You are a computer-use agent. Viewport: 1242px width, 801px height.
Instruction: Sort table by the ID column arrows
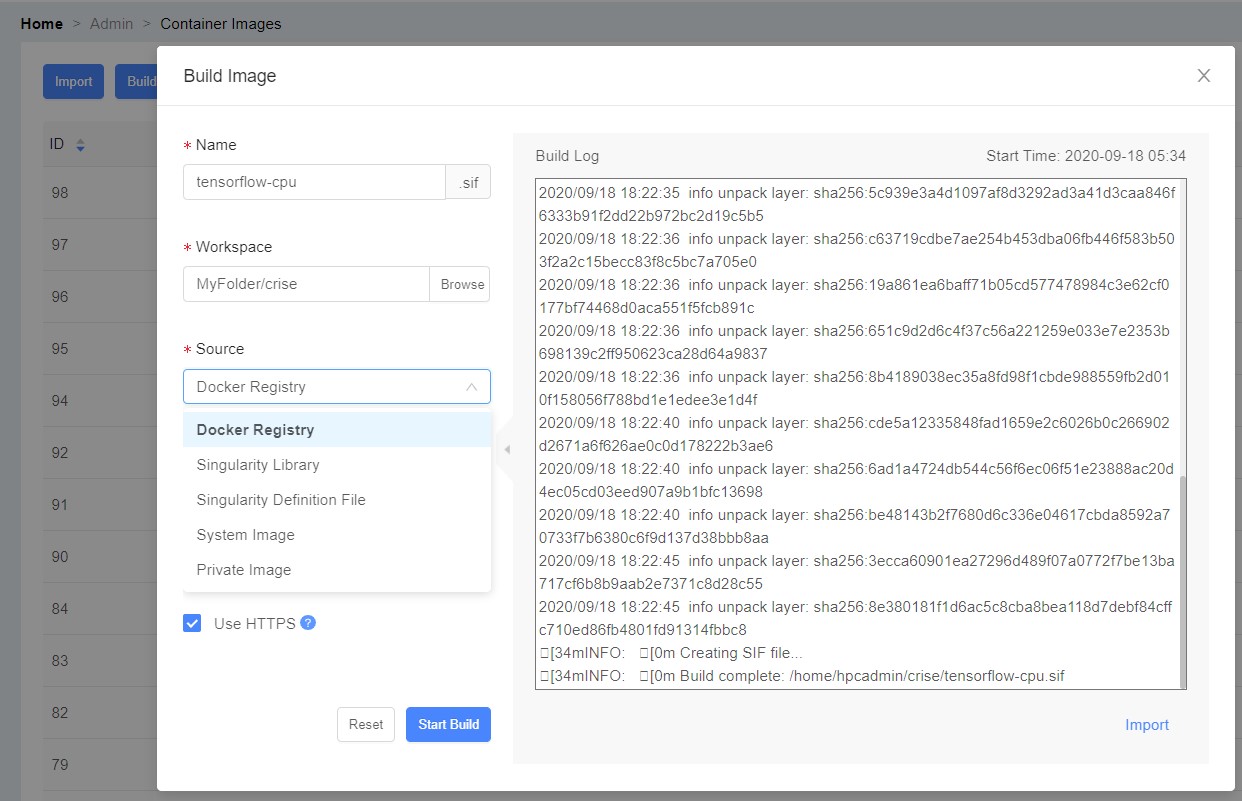(80, 145)
